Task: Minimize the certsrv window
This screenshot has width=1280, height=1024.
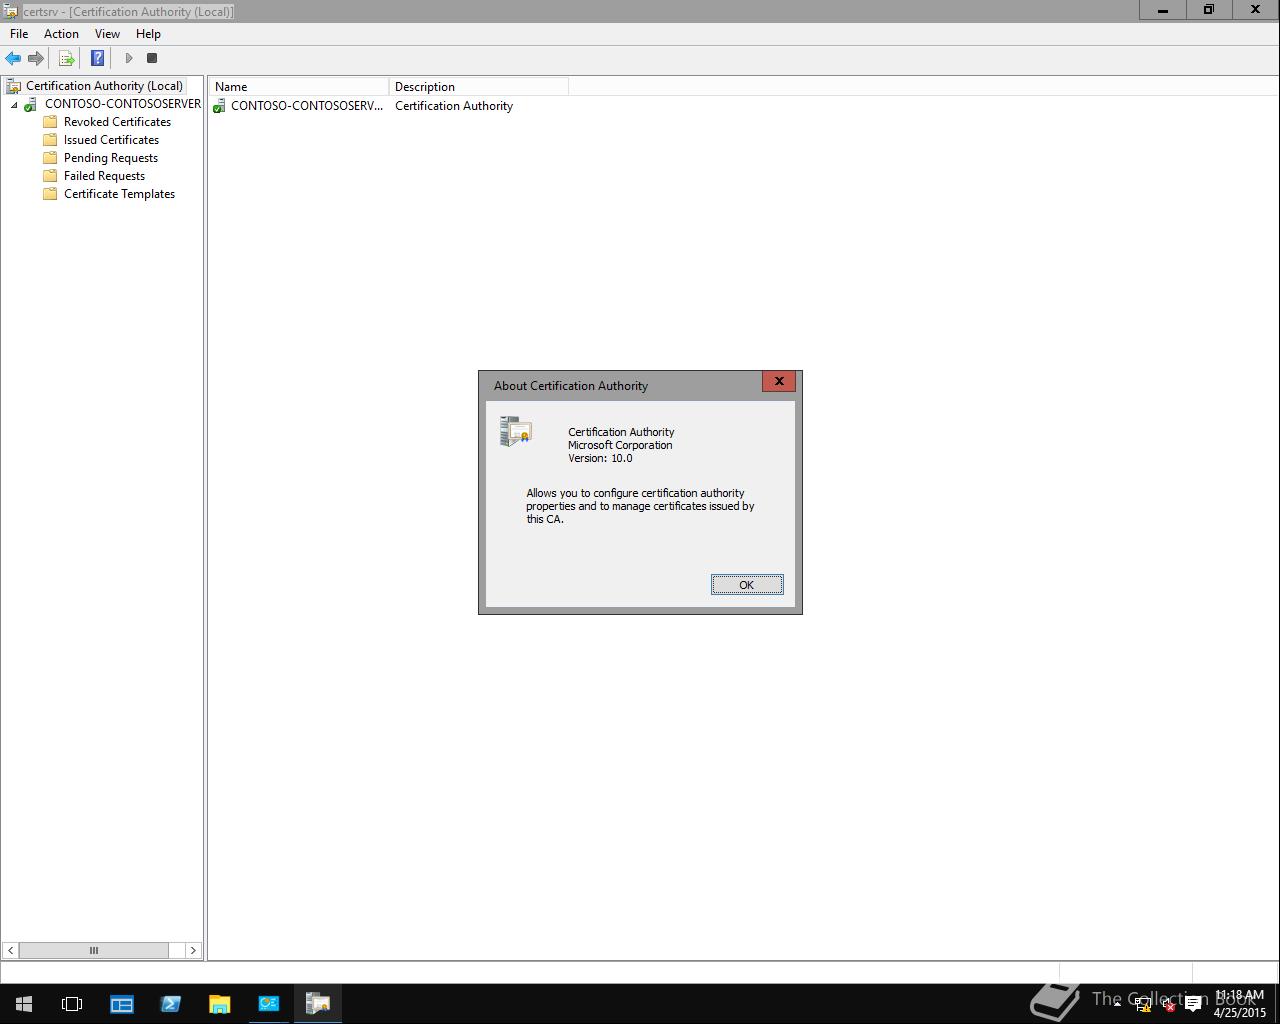Action: [x=1163, y=10]
